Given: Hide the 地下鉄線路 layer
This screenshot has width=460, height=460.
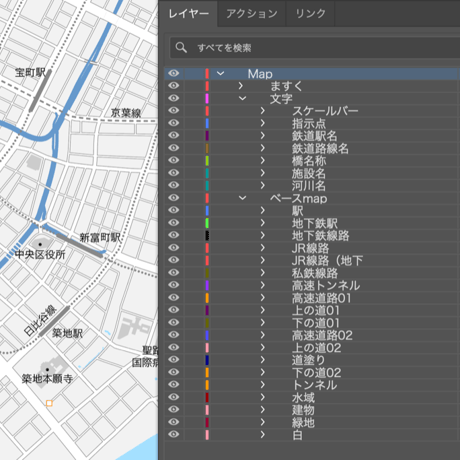Looking at the screenshot, I should 174,235.
